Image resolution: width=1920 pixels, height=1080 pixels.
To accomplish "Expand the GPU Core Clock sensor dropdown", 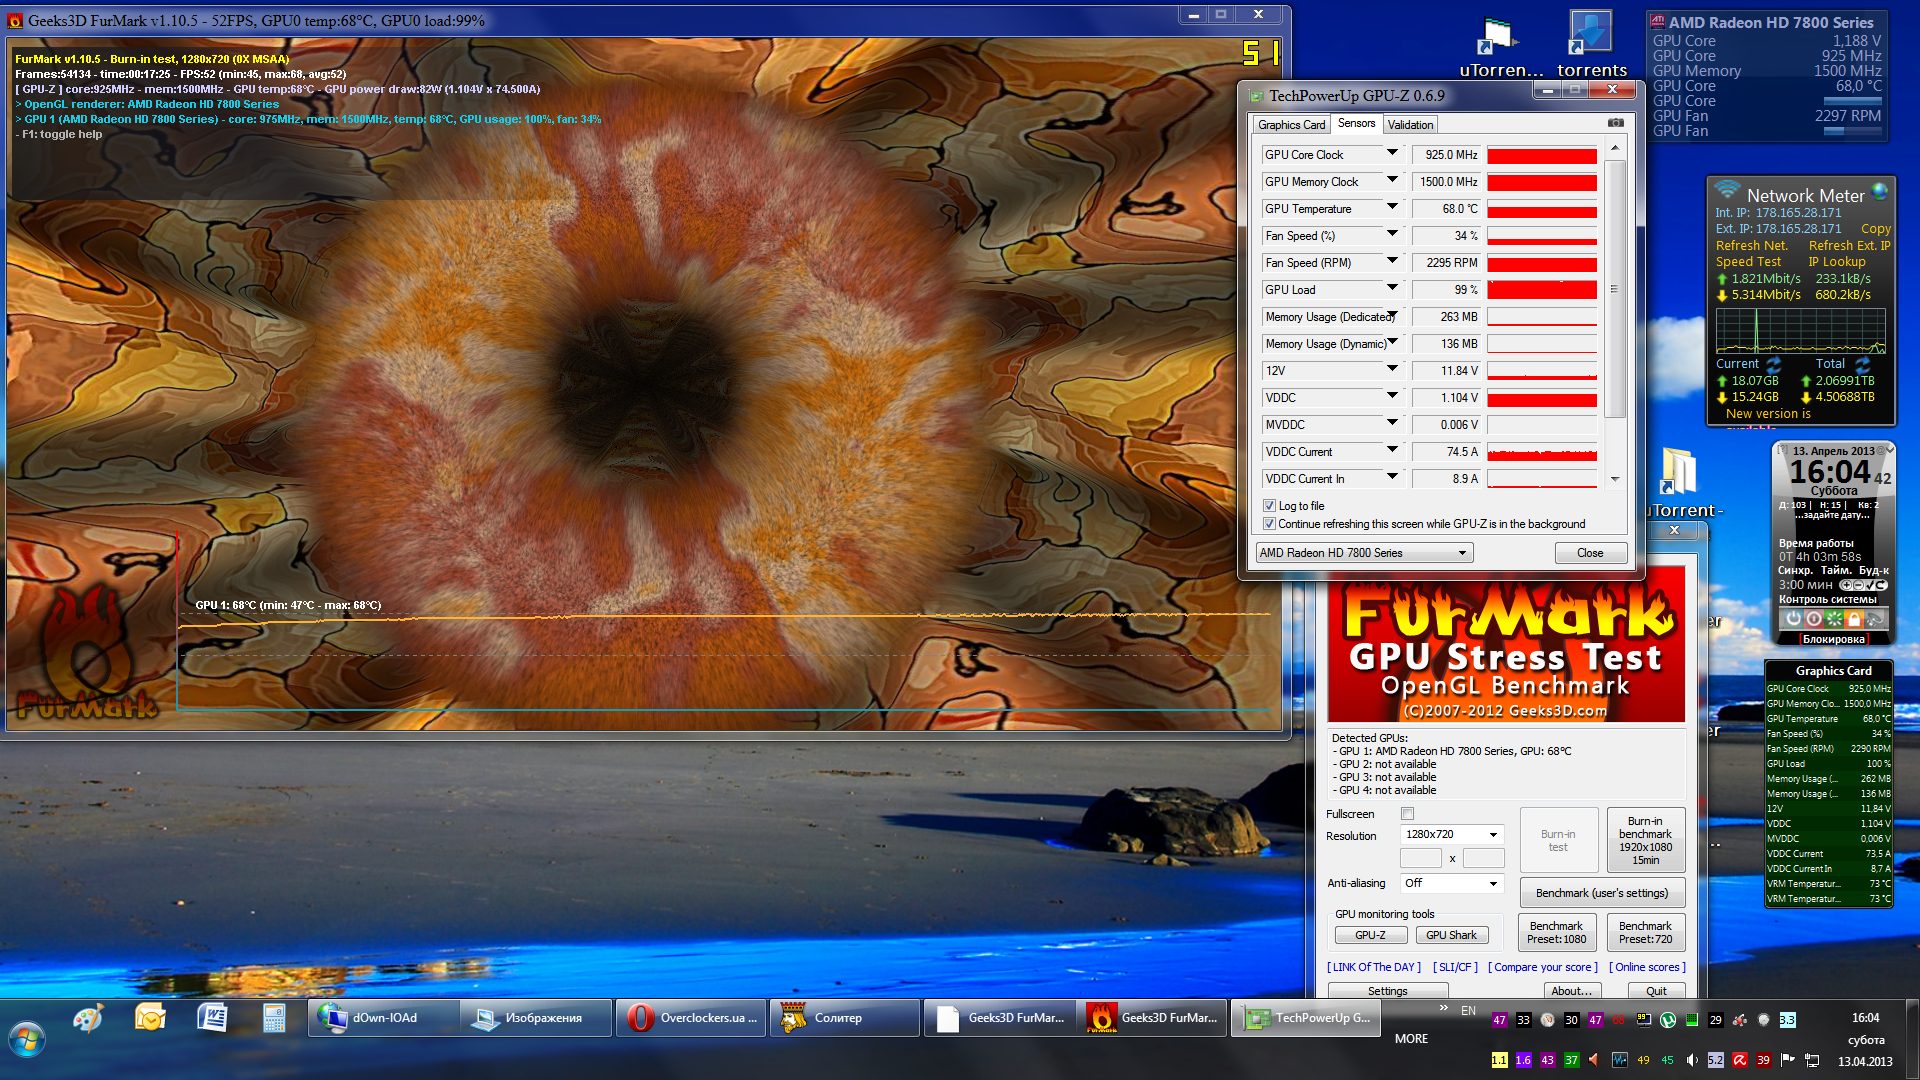I will (1392, 153).
